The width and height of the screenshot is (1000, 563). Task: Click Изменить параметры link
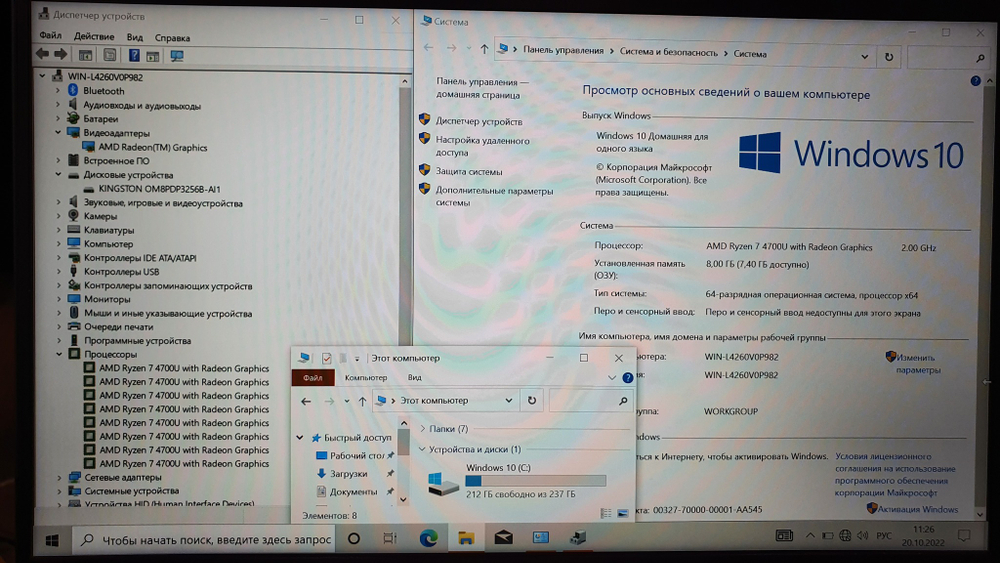coord(918,363)
